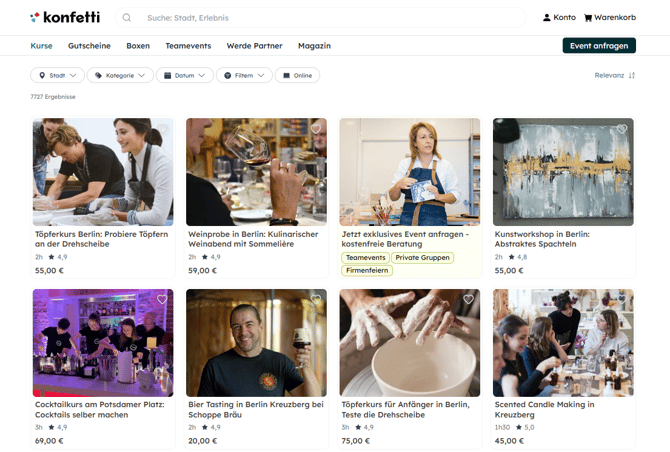Viewport: 670px width, 452px height.
Task: Click the search field Stadt, Erlebnis
Action: point(320,18)
